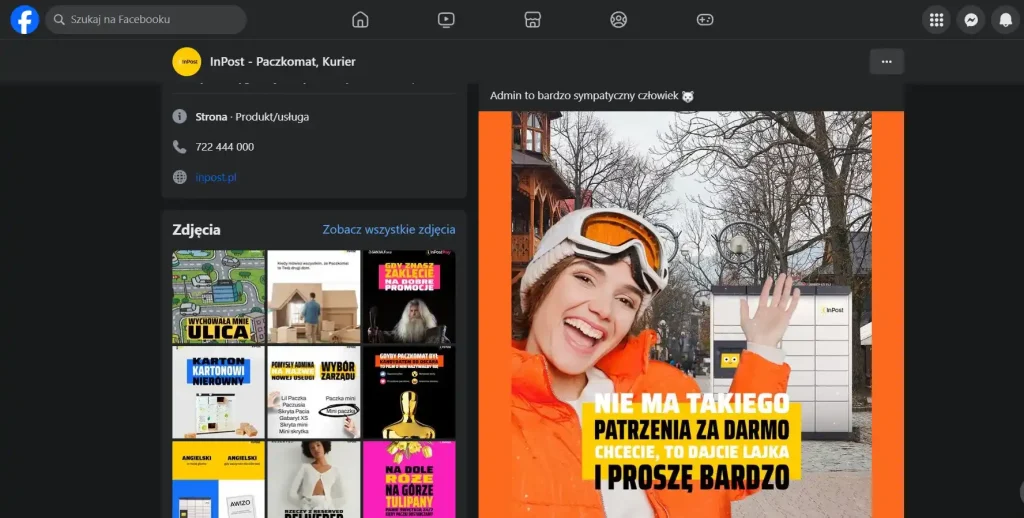The width and height of the screenshot is (1024, 518).
Task: Open the Angielski yellow photo thumbnail
Action: tap(219, 479)
